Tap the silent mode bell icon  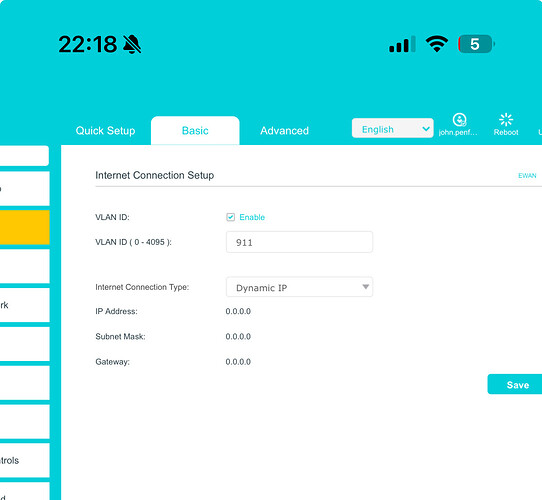[x=132, y=44]
